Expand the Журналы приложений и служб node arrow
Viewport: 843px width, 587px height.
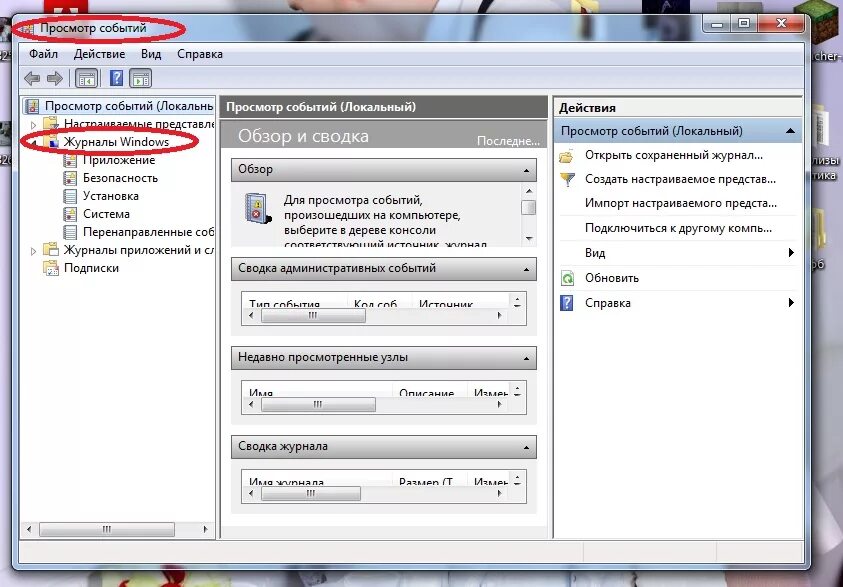[33, 250]
